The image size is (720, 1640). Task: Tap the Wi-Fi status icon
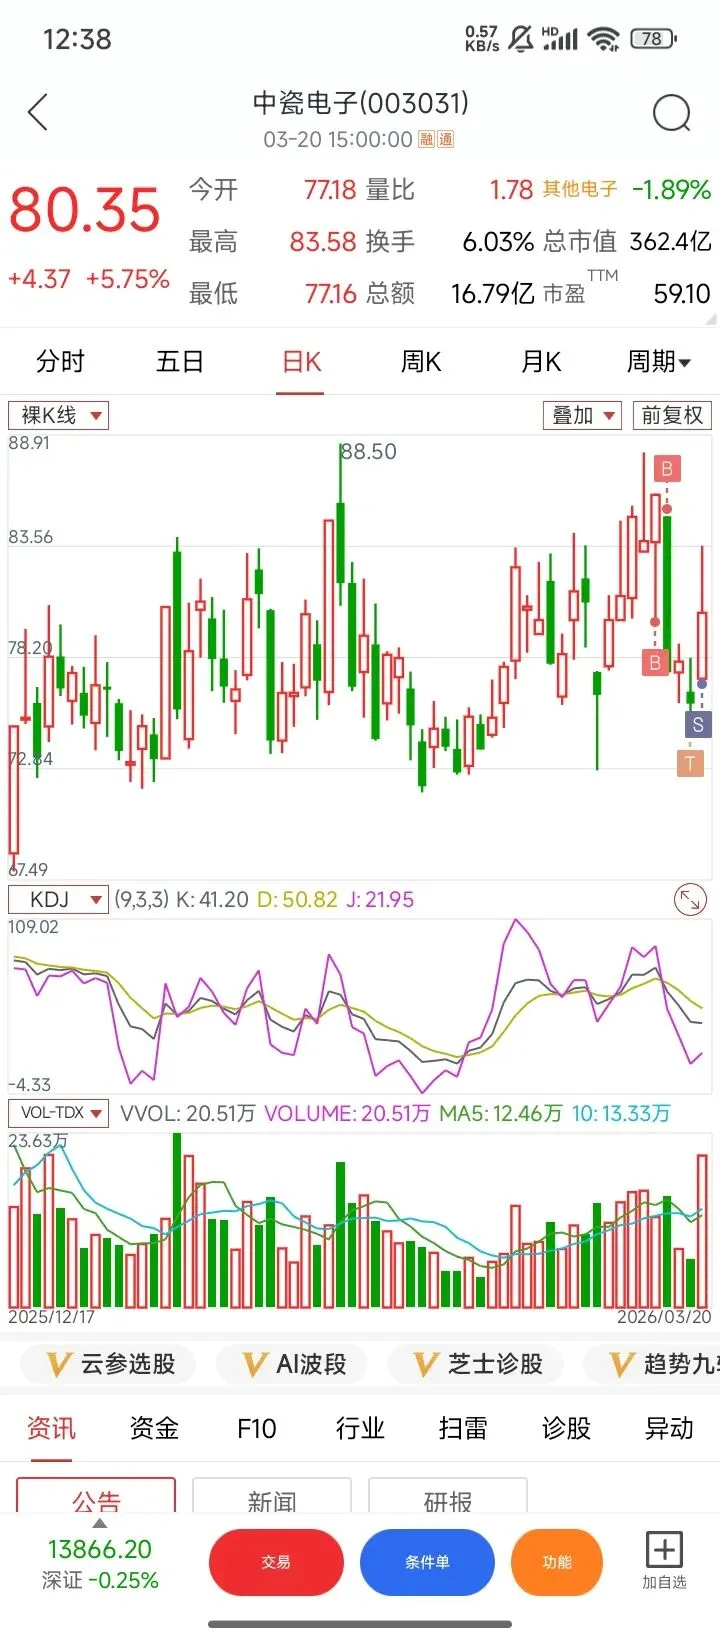click(603, 39)
